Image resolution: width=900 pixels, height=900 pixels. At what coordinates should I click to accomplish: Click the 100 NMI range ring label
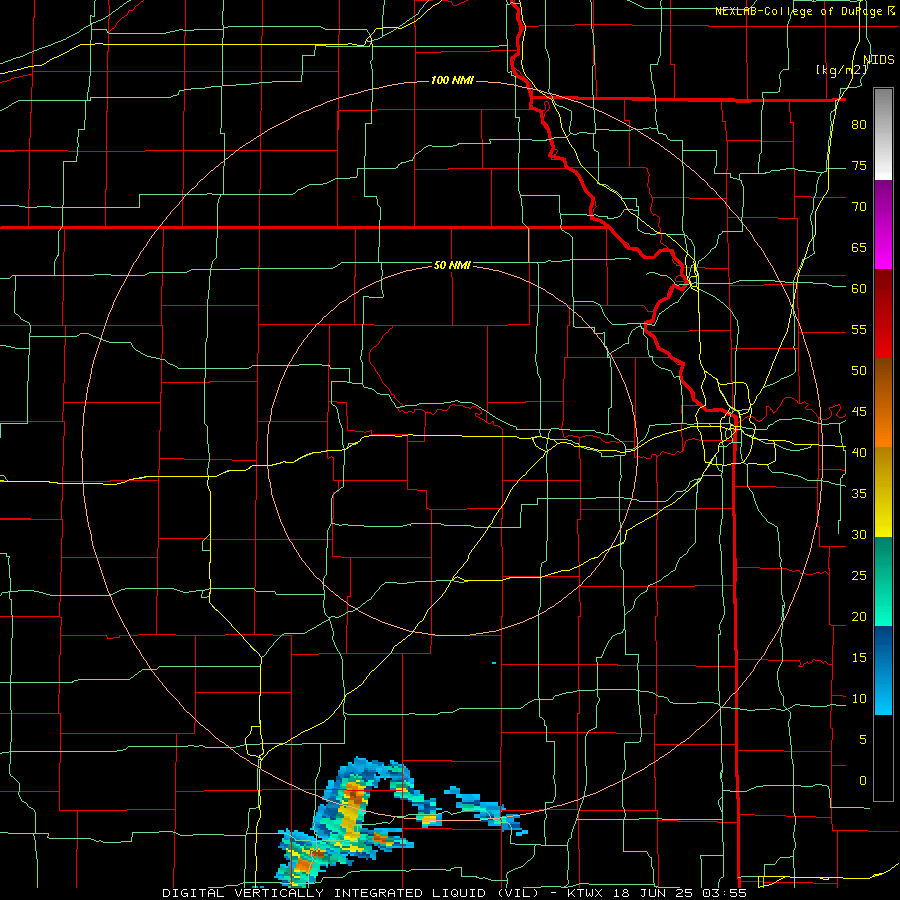click(452, 80)
